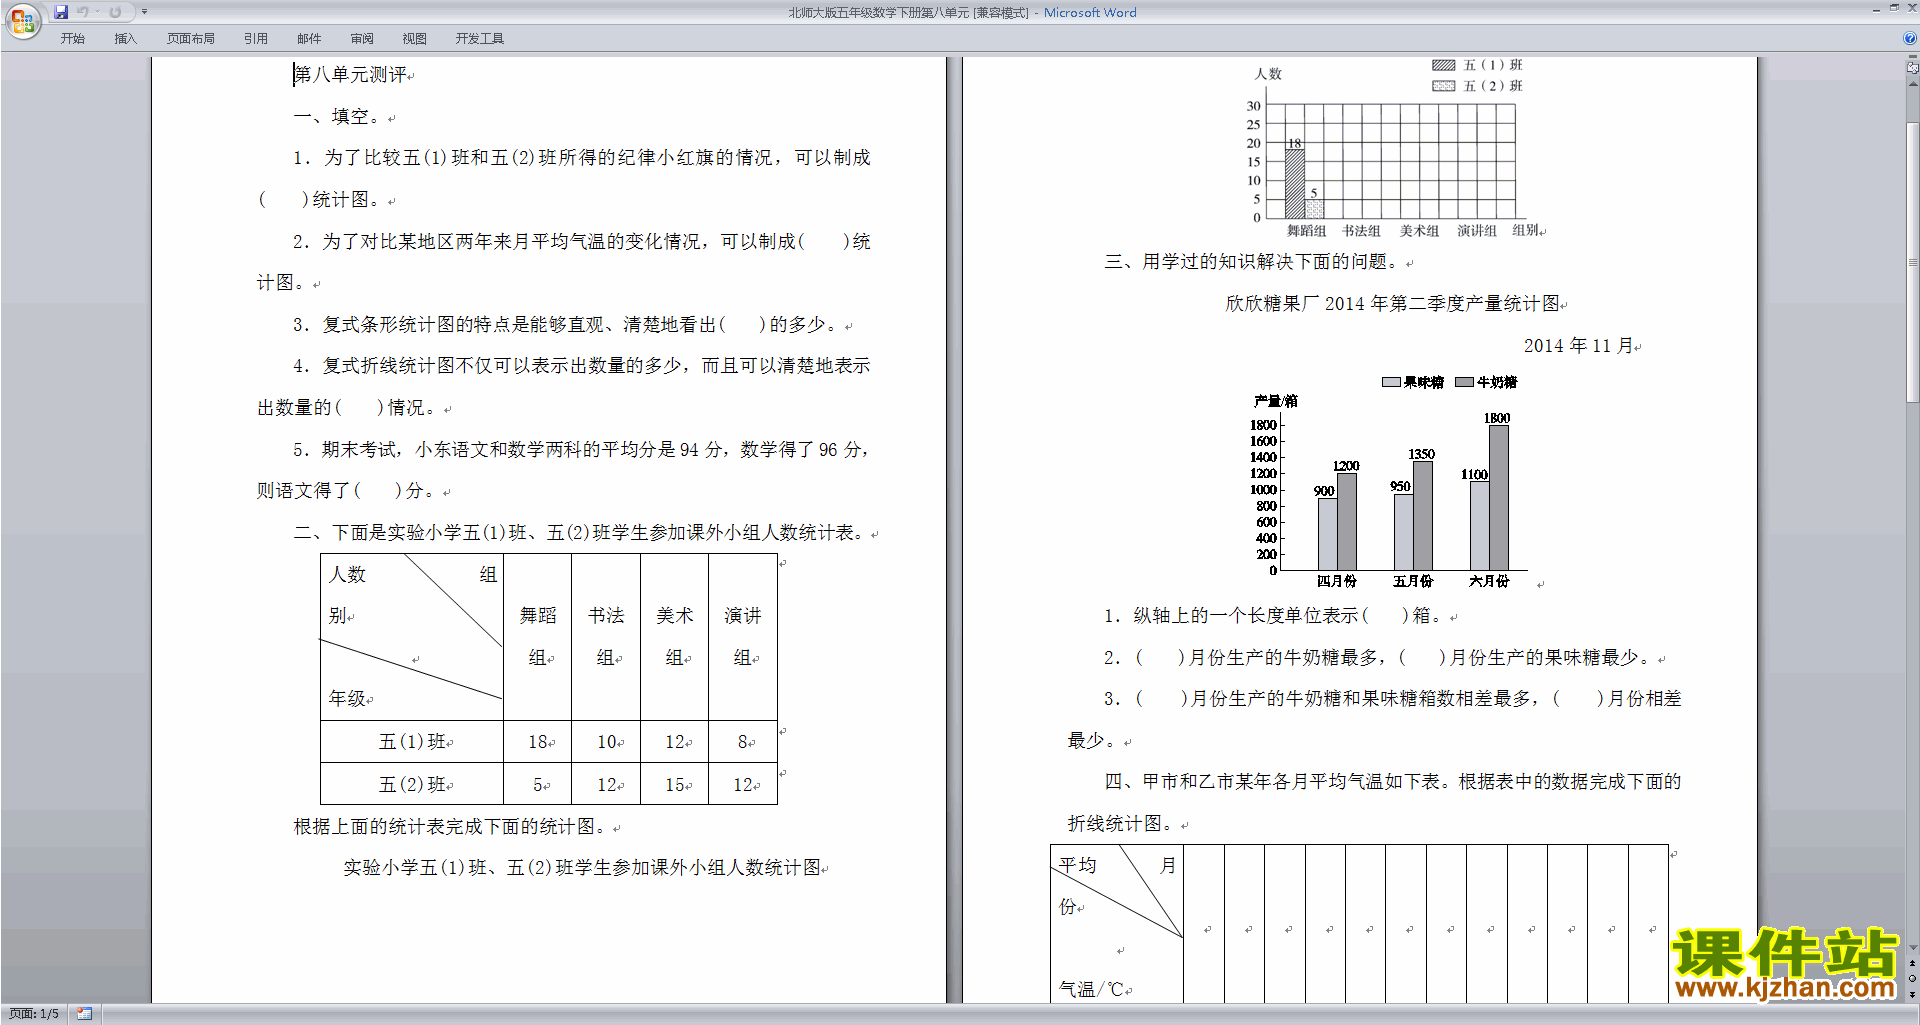Click the 美术组 table column header

point(675,637)
